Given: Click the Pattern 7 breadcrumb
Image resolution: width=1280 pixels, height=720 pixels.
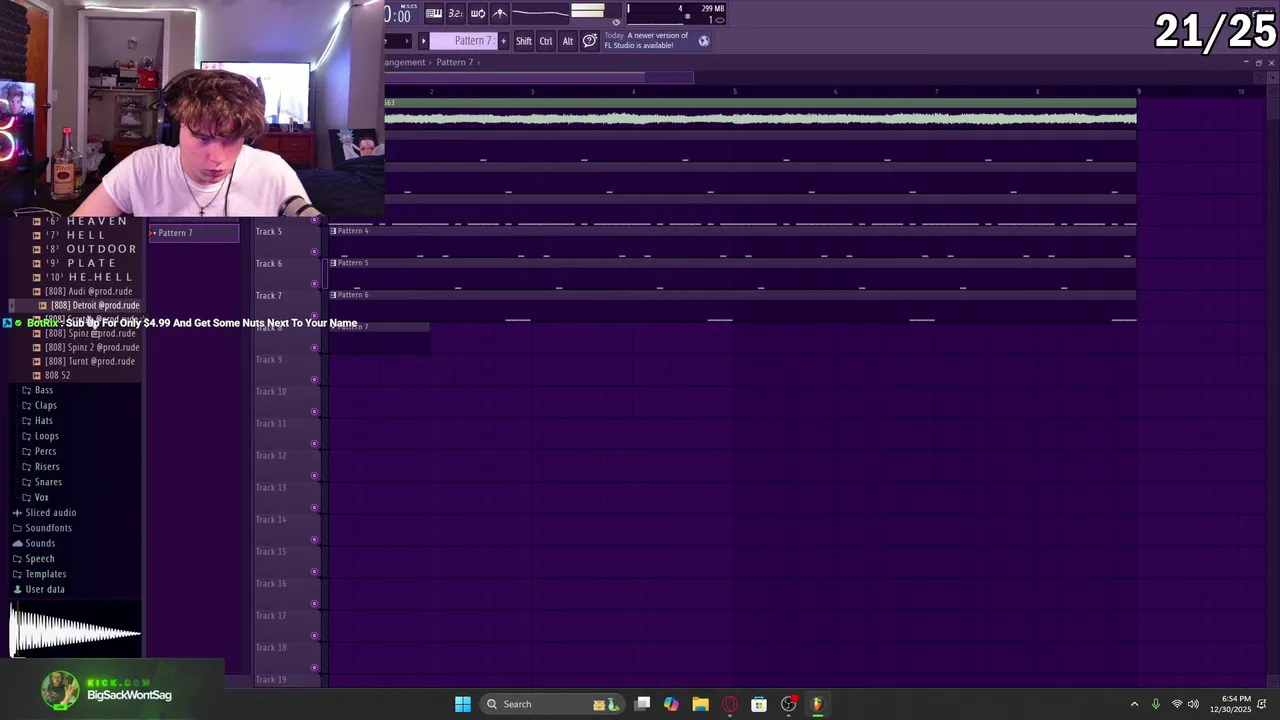Looking at the screenshot, I should click(x=454, y=62).
